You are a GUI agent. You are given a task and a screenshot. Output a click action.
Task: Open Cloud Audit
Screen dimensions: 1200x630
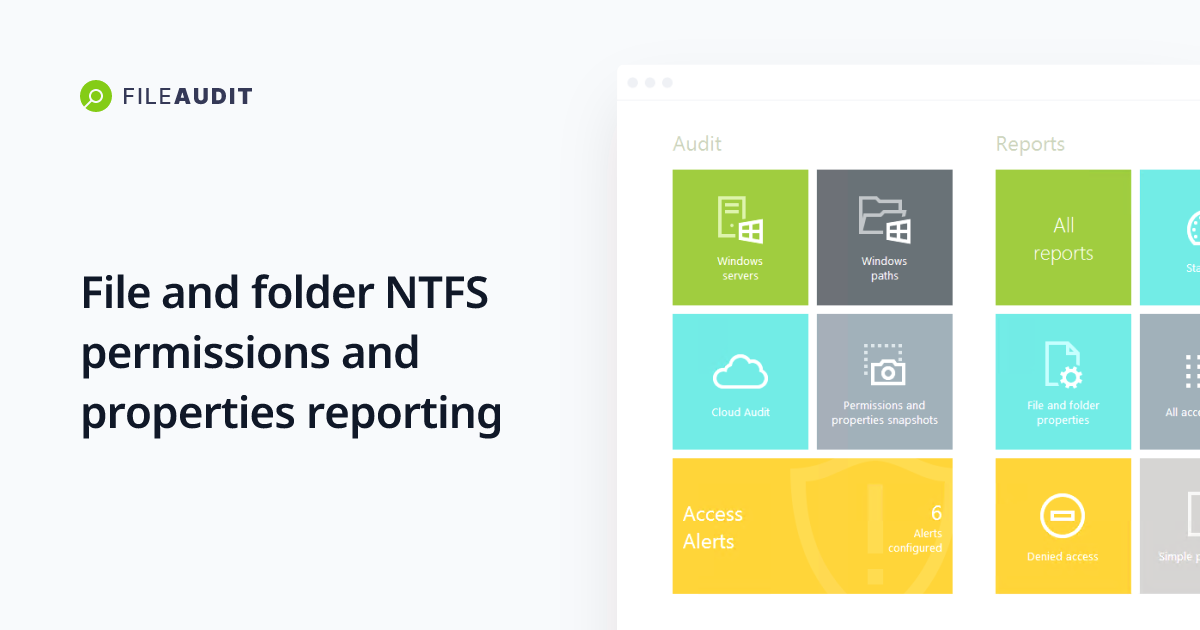click(740, 381)
